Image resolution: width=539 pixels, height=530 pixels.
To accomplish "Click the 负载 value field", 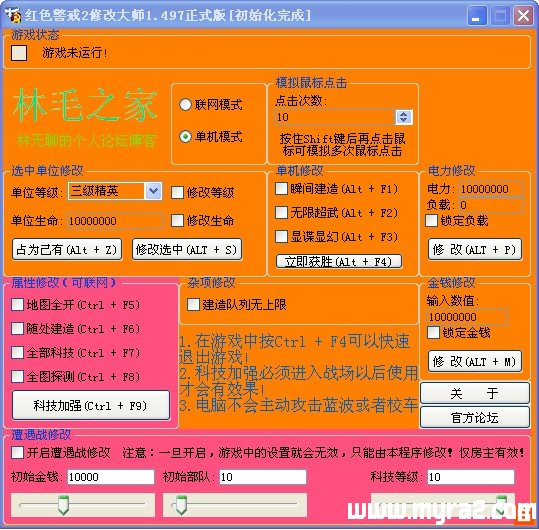I will (x=491, y=205).
